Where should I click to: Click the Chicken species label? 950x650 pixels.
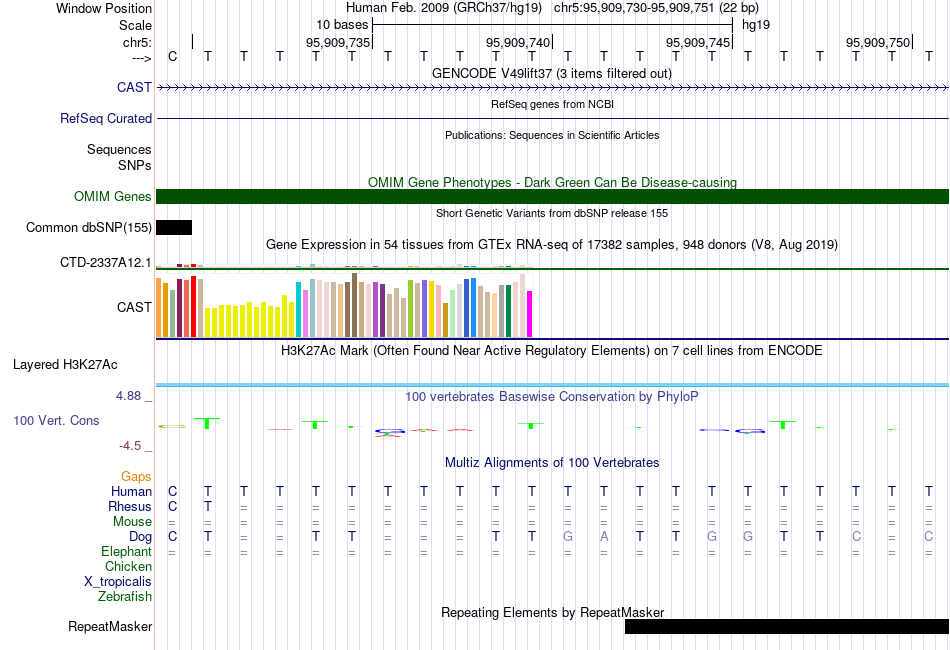[x=128, y=566]
